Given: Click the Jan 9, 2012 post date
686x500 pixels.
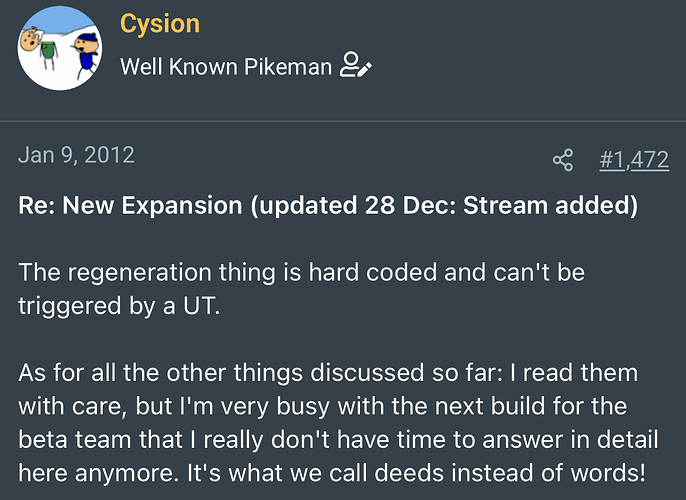Looking at the screenshot, I should [x=76, y=155].
